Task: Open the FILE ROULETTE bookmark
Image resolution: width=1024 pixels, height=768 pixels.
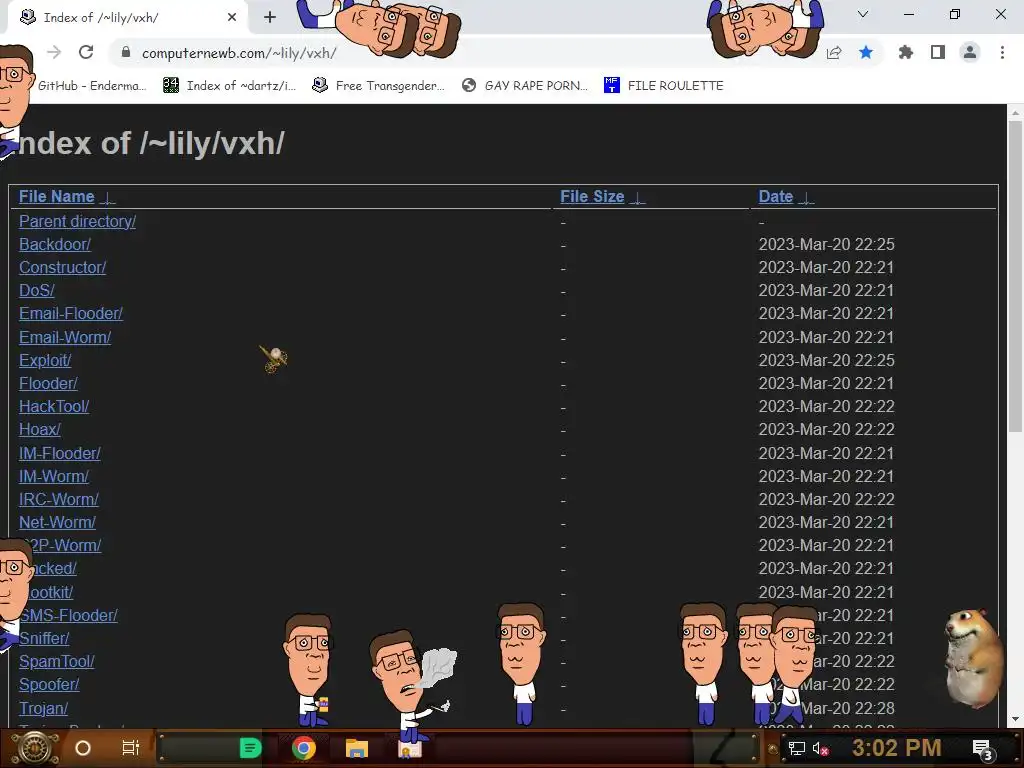Action: [x=664, y=86]
